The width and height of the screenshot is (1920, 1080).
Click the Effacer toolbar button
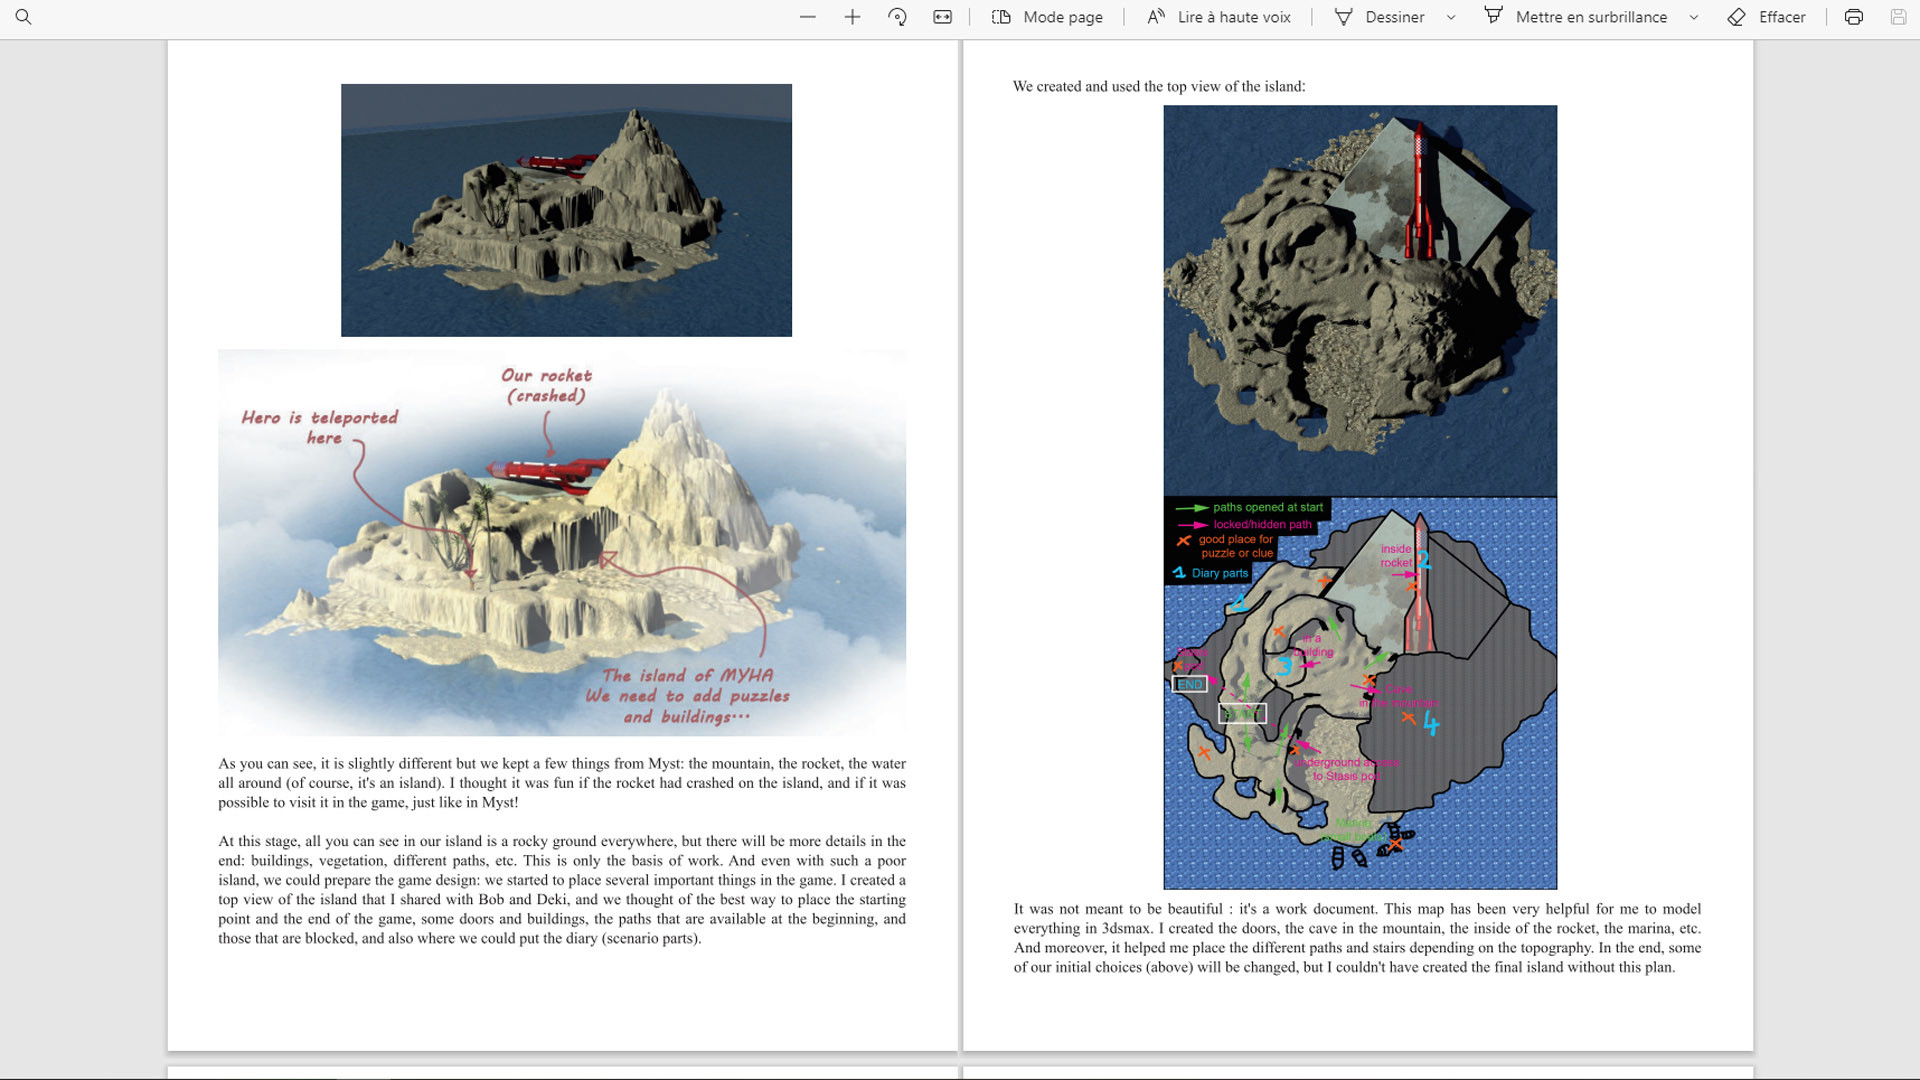pyautogui.click(x=1767, y=17)
